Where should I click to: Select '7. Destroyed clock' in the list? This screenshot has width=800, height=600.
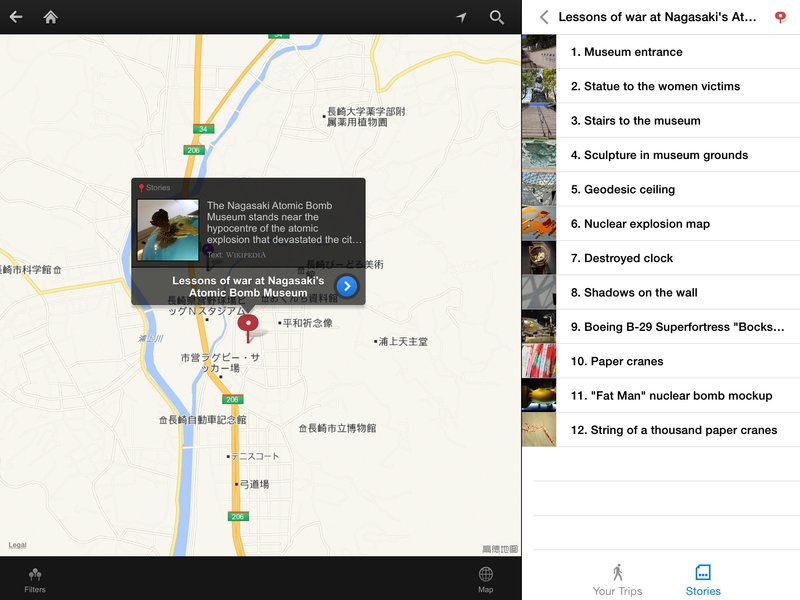(x=661, y=258)
